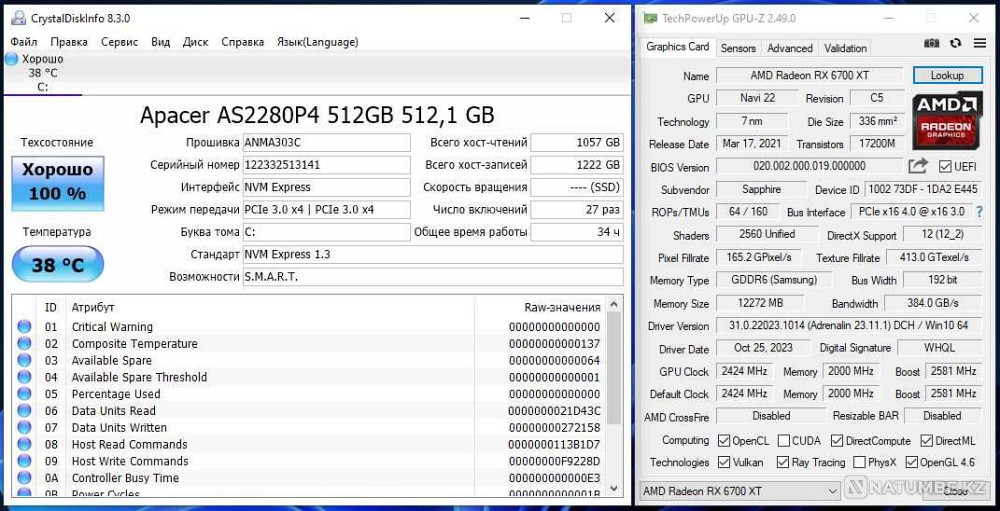The image size is (1000, 511).
Task: Click the status orb for Percentage Used
Action: pyautogui.click(x=24, y=394)
